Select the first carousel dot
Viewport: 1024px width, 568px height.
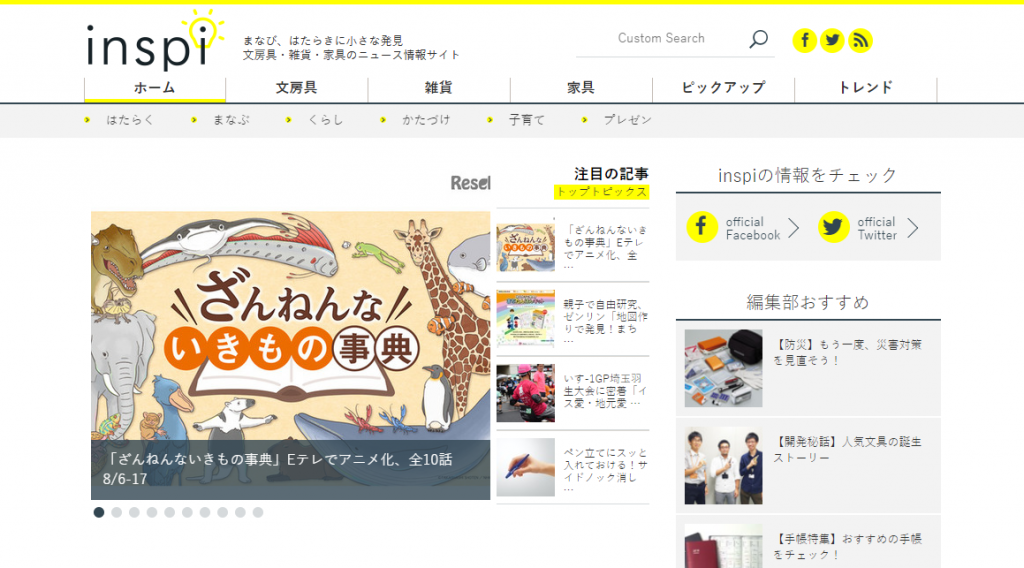point(99,513)
